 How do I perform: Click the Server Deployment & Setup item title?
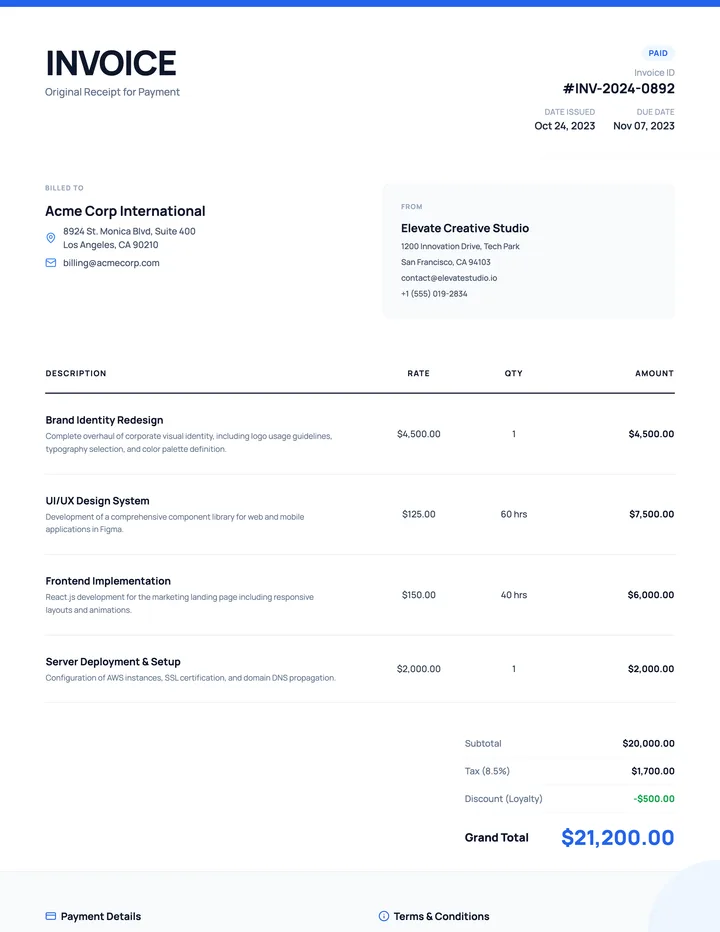113,662
